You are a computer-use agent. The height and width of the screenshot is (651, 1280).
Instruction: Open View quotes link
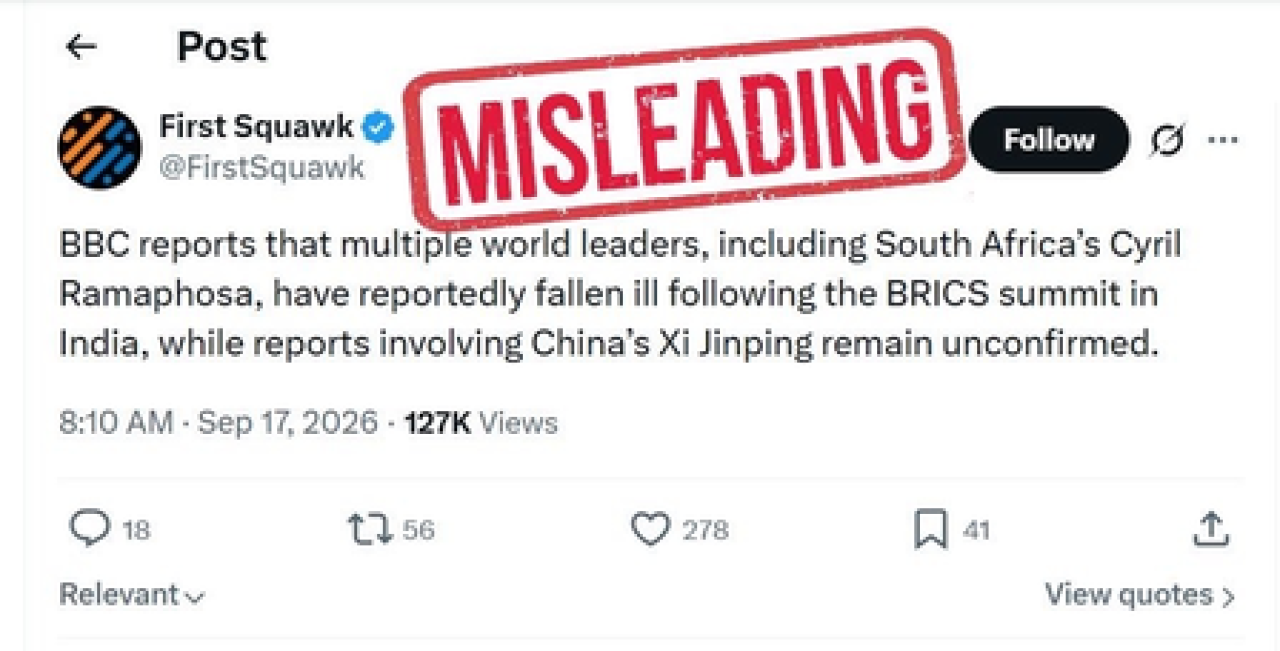(1140, 594)
